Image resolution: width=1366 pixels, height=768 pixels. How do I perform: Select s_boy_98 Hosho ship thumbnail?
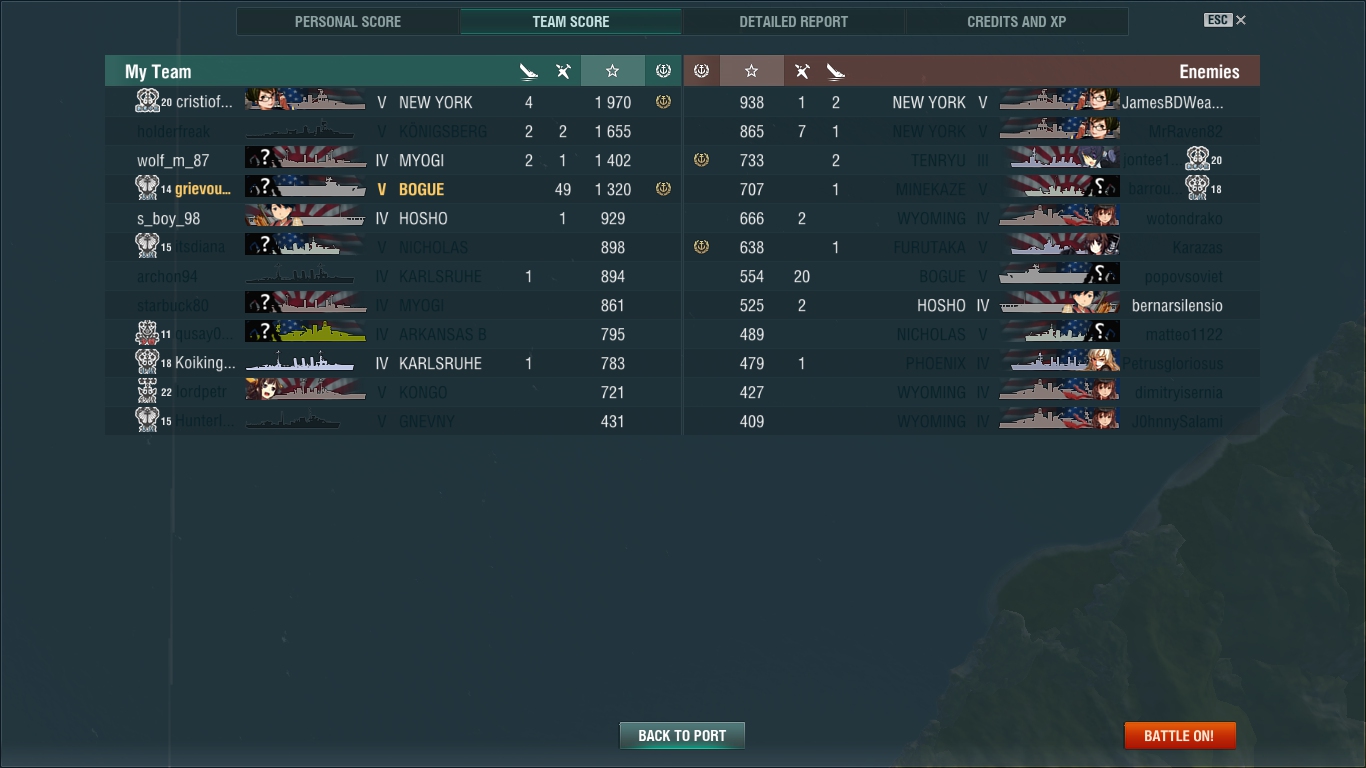(305, 218)
